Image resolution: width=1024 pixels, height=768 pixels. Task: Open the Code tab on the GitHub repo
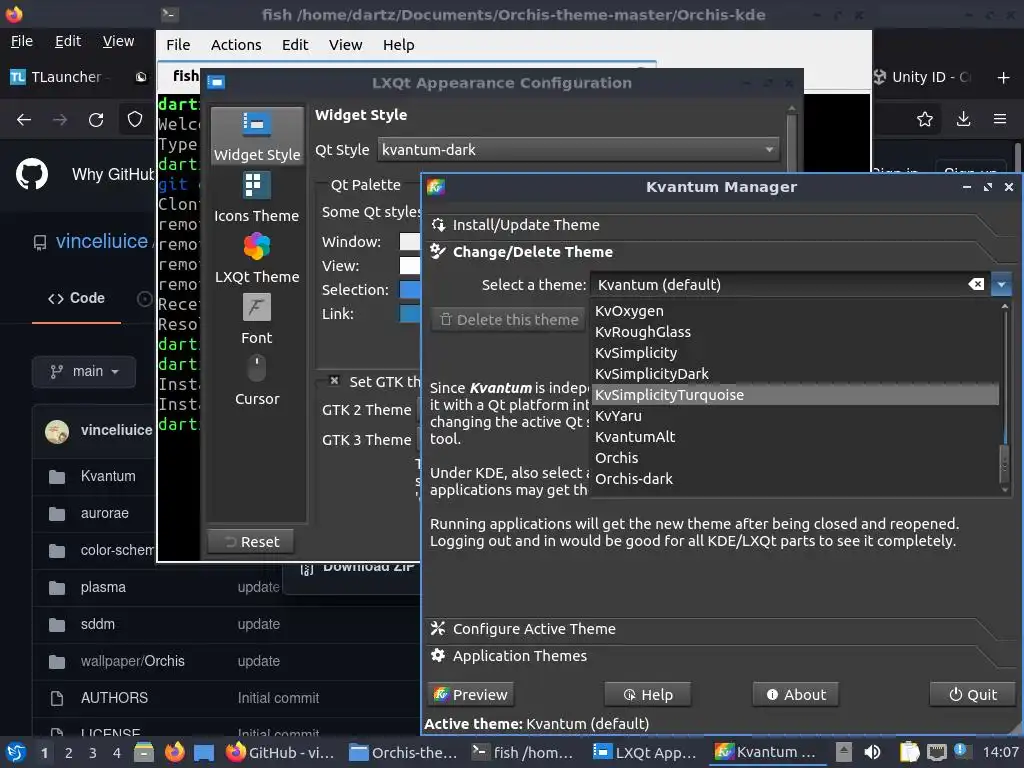(x=76, y=298)
